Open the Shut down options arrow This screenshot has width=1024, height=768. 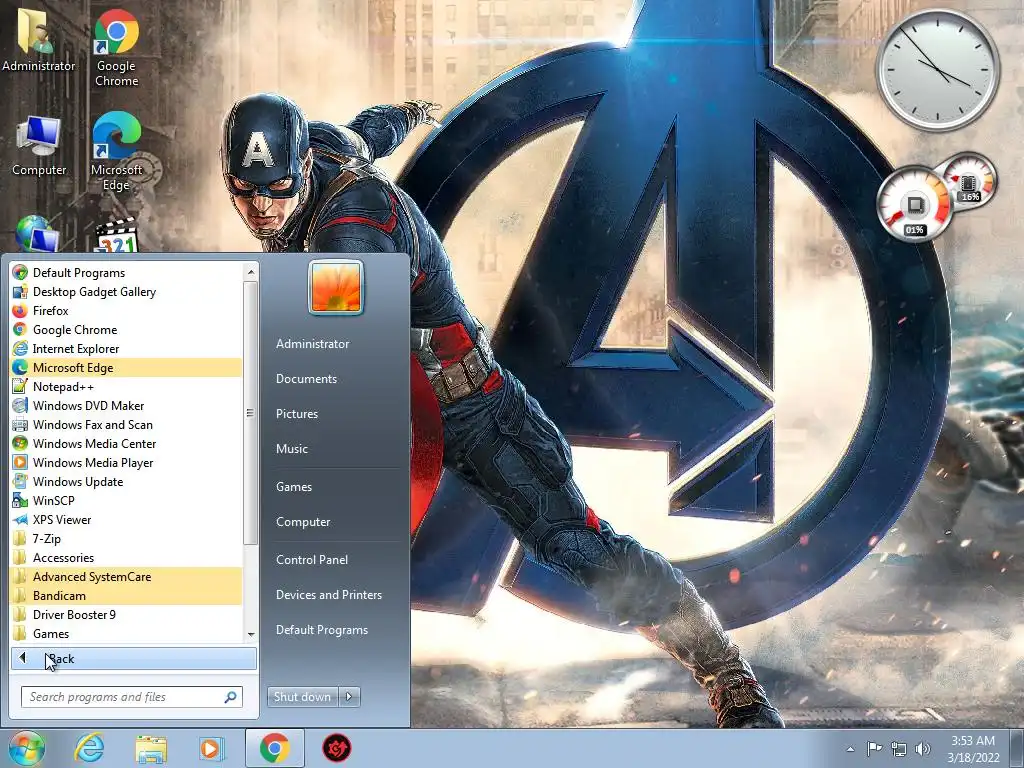pyautogui.click(x=349, y=697)
